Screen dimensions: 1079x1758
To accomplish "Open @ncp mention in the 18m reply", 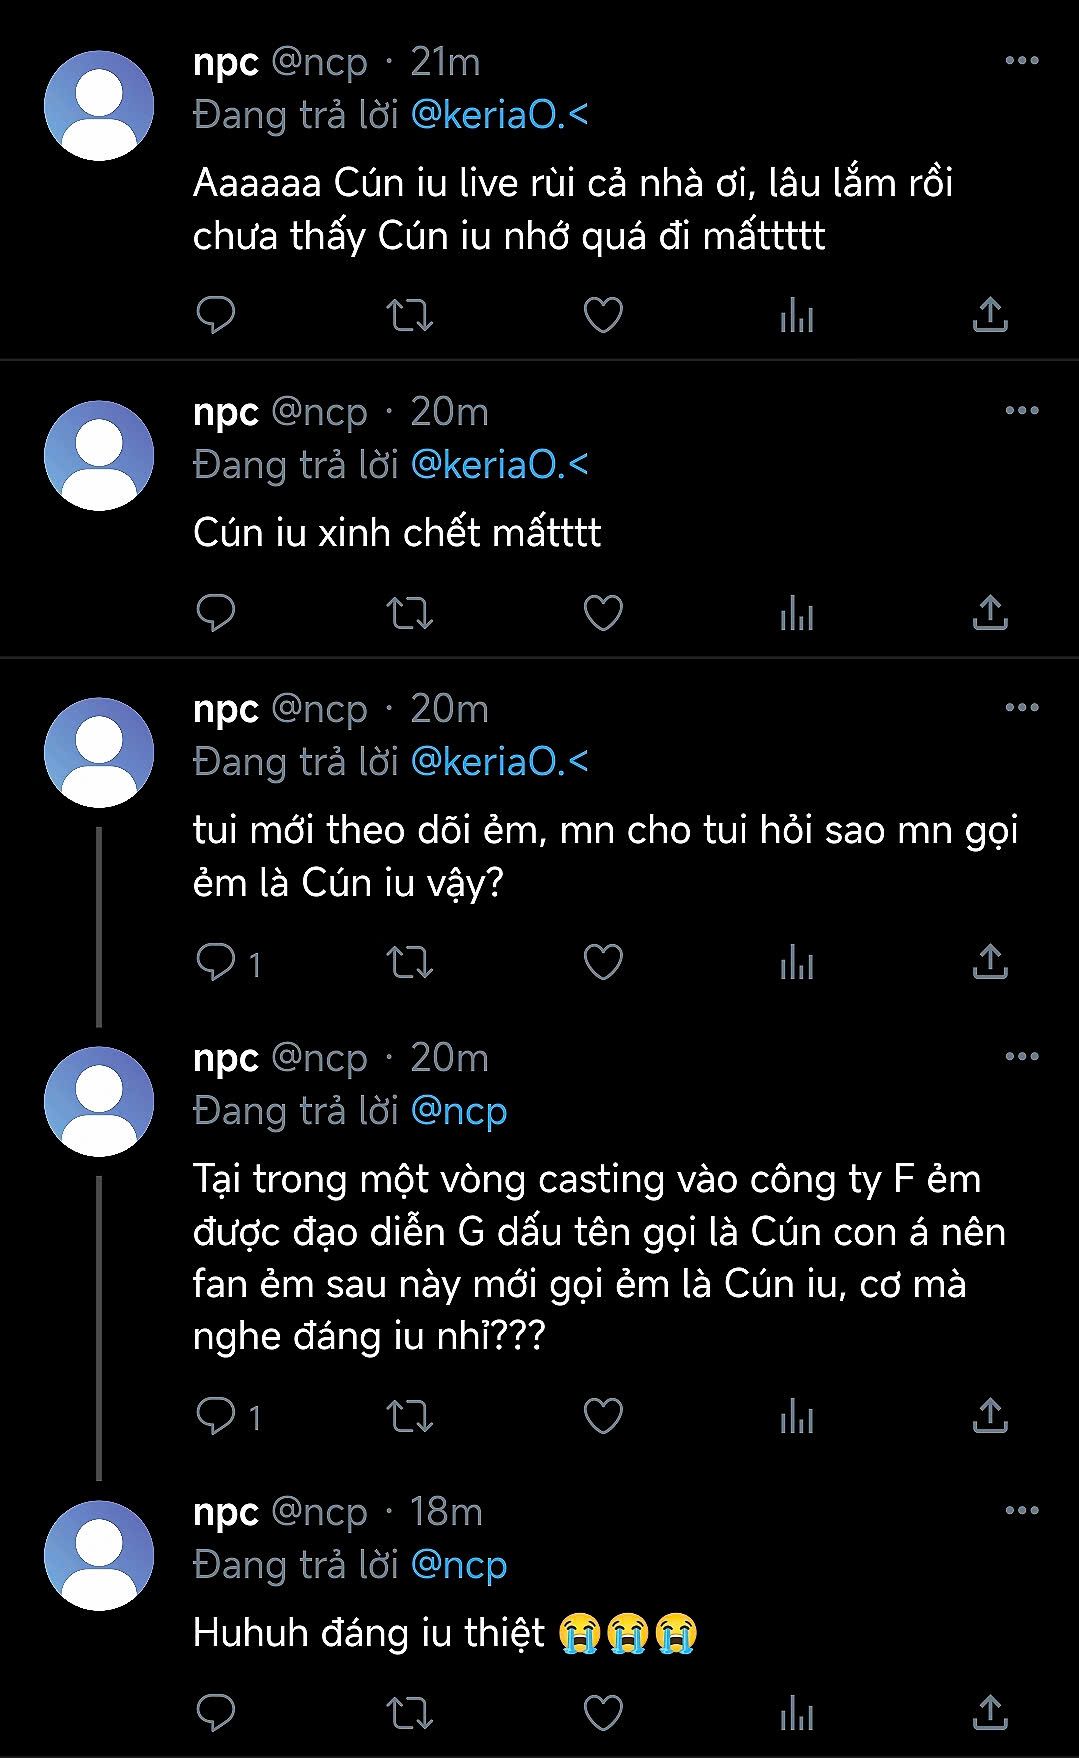I will [459, 1565].
